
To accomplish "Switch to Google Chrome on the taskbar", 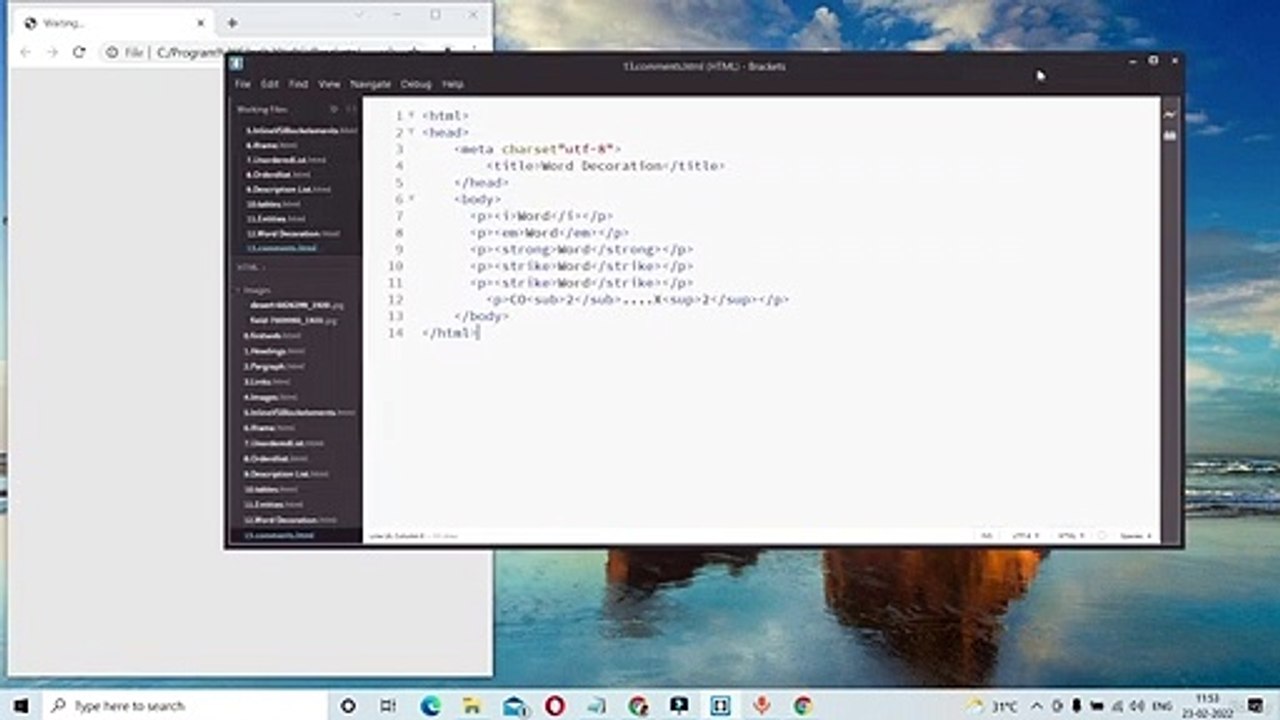I will click(x=802, y=706).
